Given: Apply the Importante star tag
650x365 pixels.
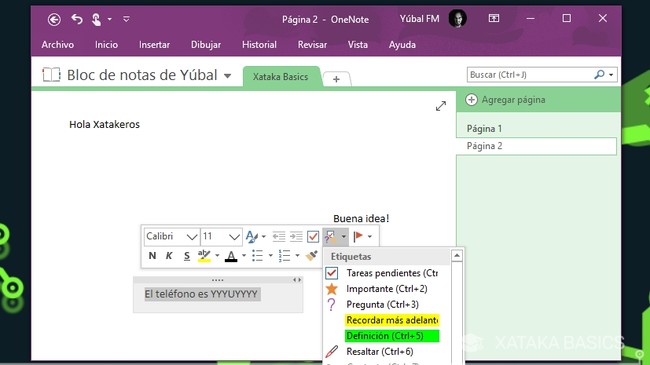Looking at the screenshot, I should pyautogui.click(x=387, y=289).
